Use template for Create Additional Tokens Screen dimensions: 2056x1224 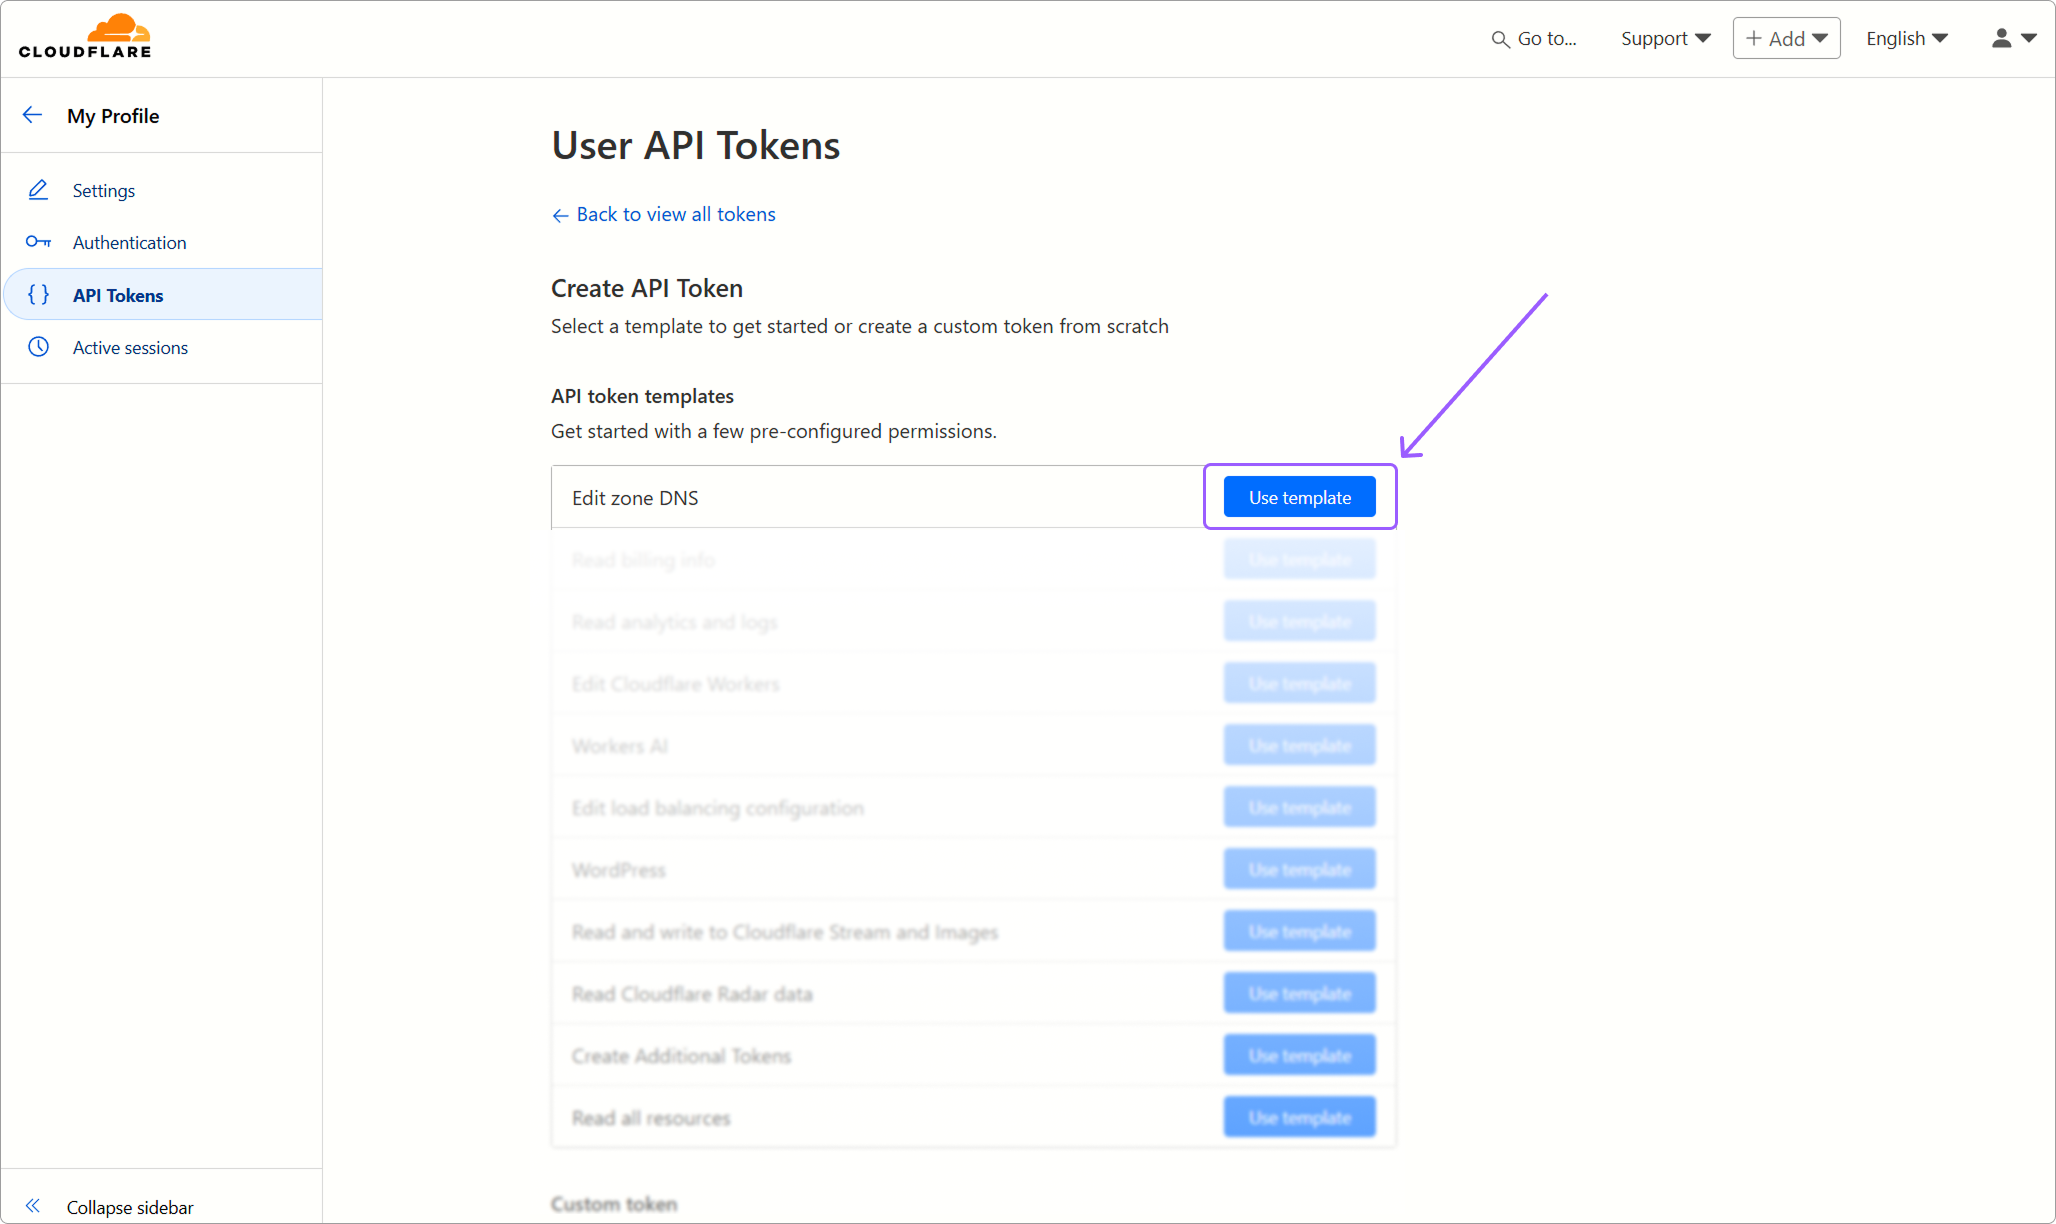coord(1299,1055)
